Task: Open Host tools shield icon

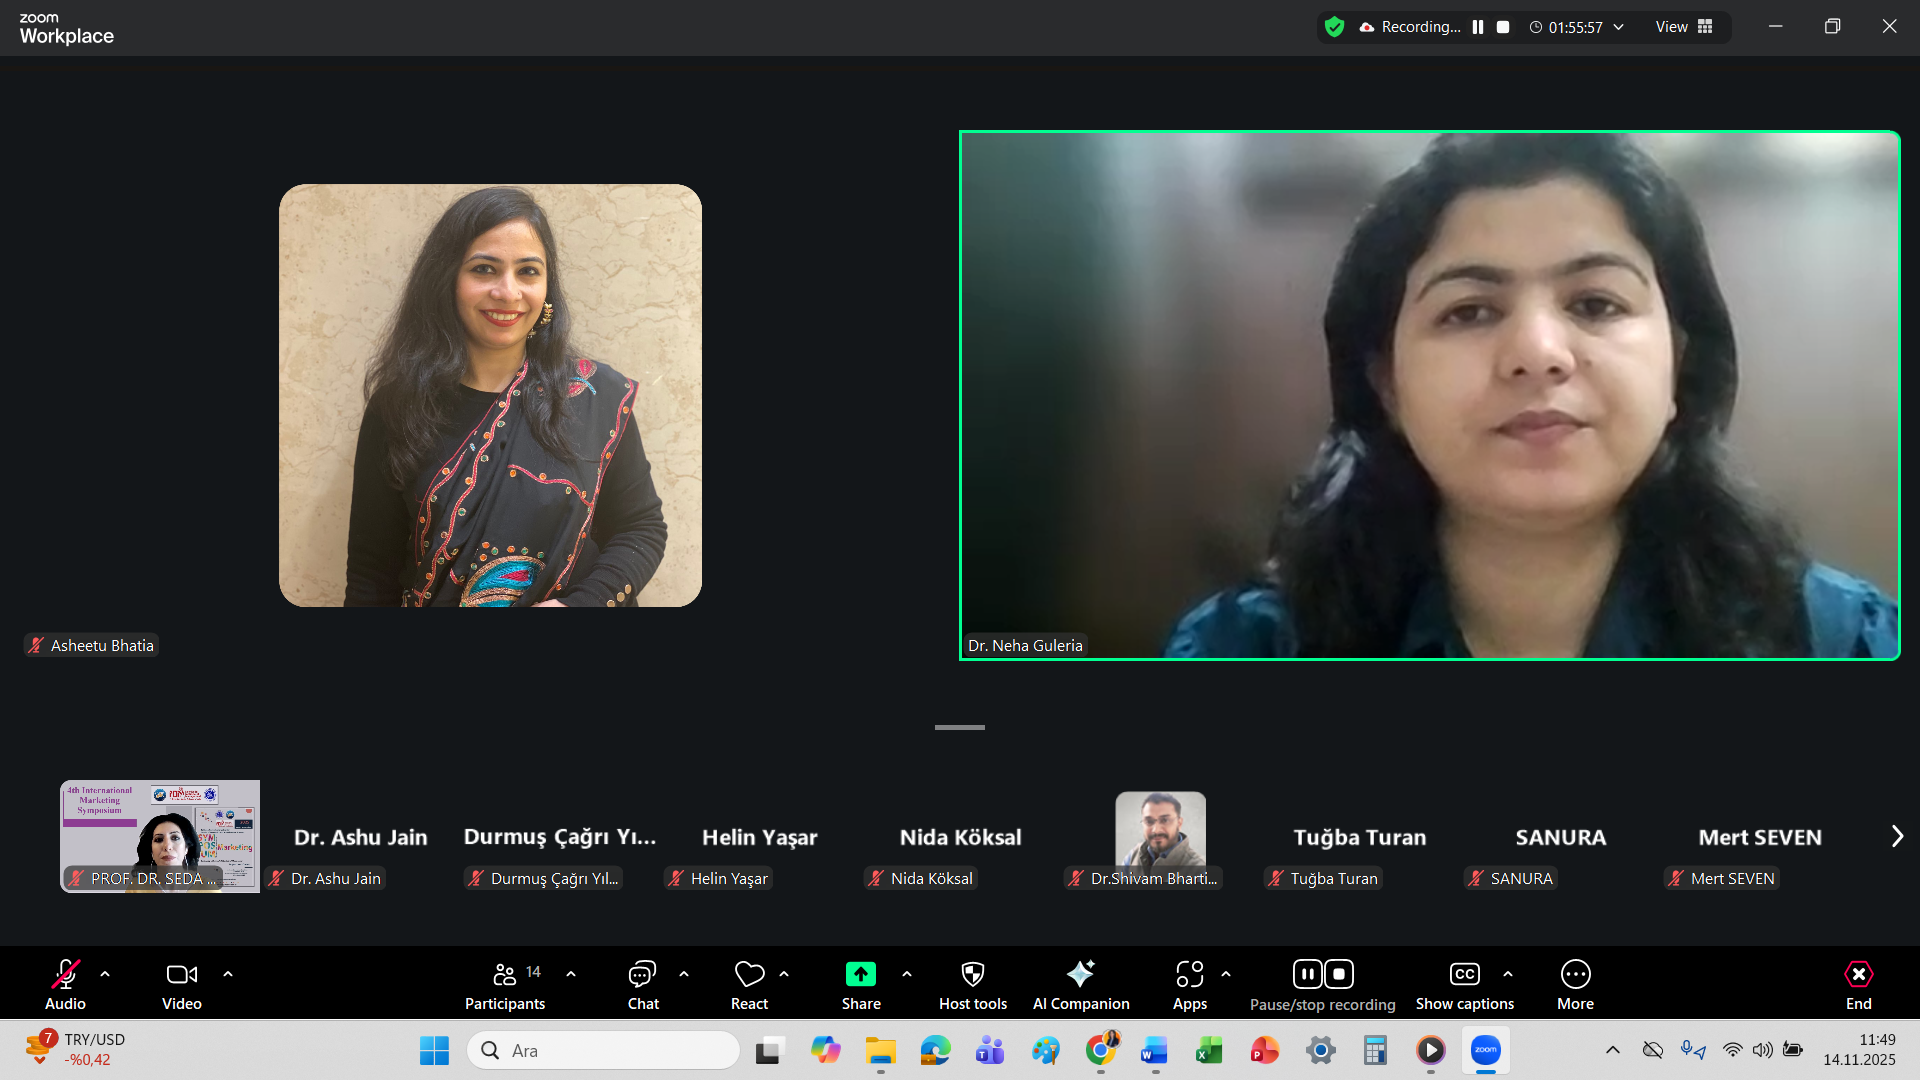Action: click(x=972, y=974)
